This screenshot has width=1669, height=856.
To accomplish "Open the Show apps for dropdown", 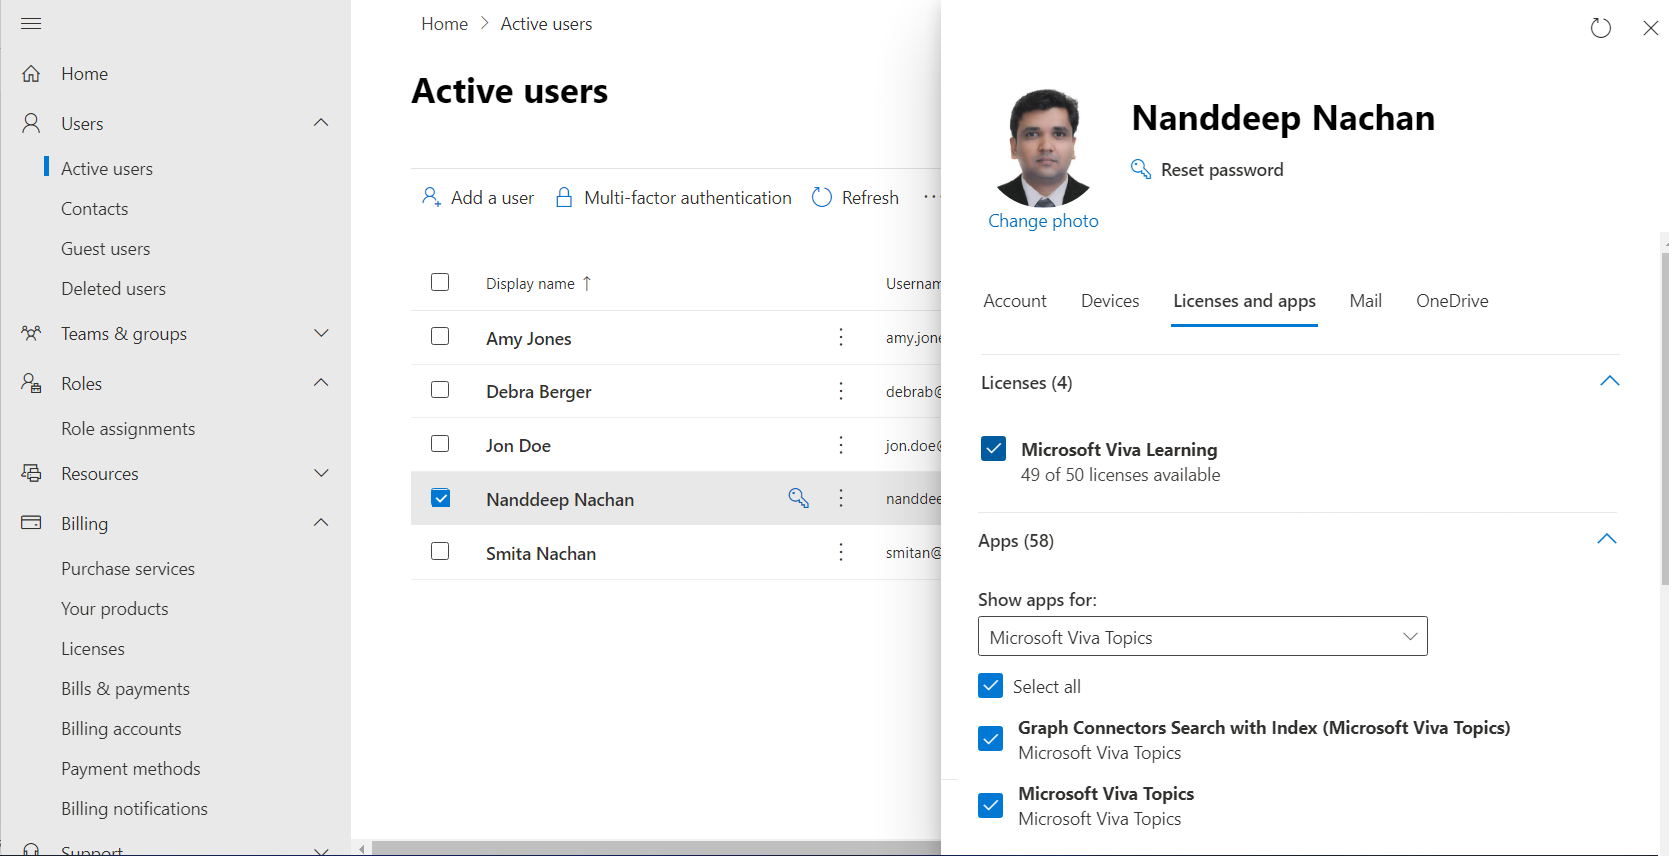I will [x=1202, y=637].
